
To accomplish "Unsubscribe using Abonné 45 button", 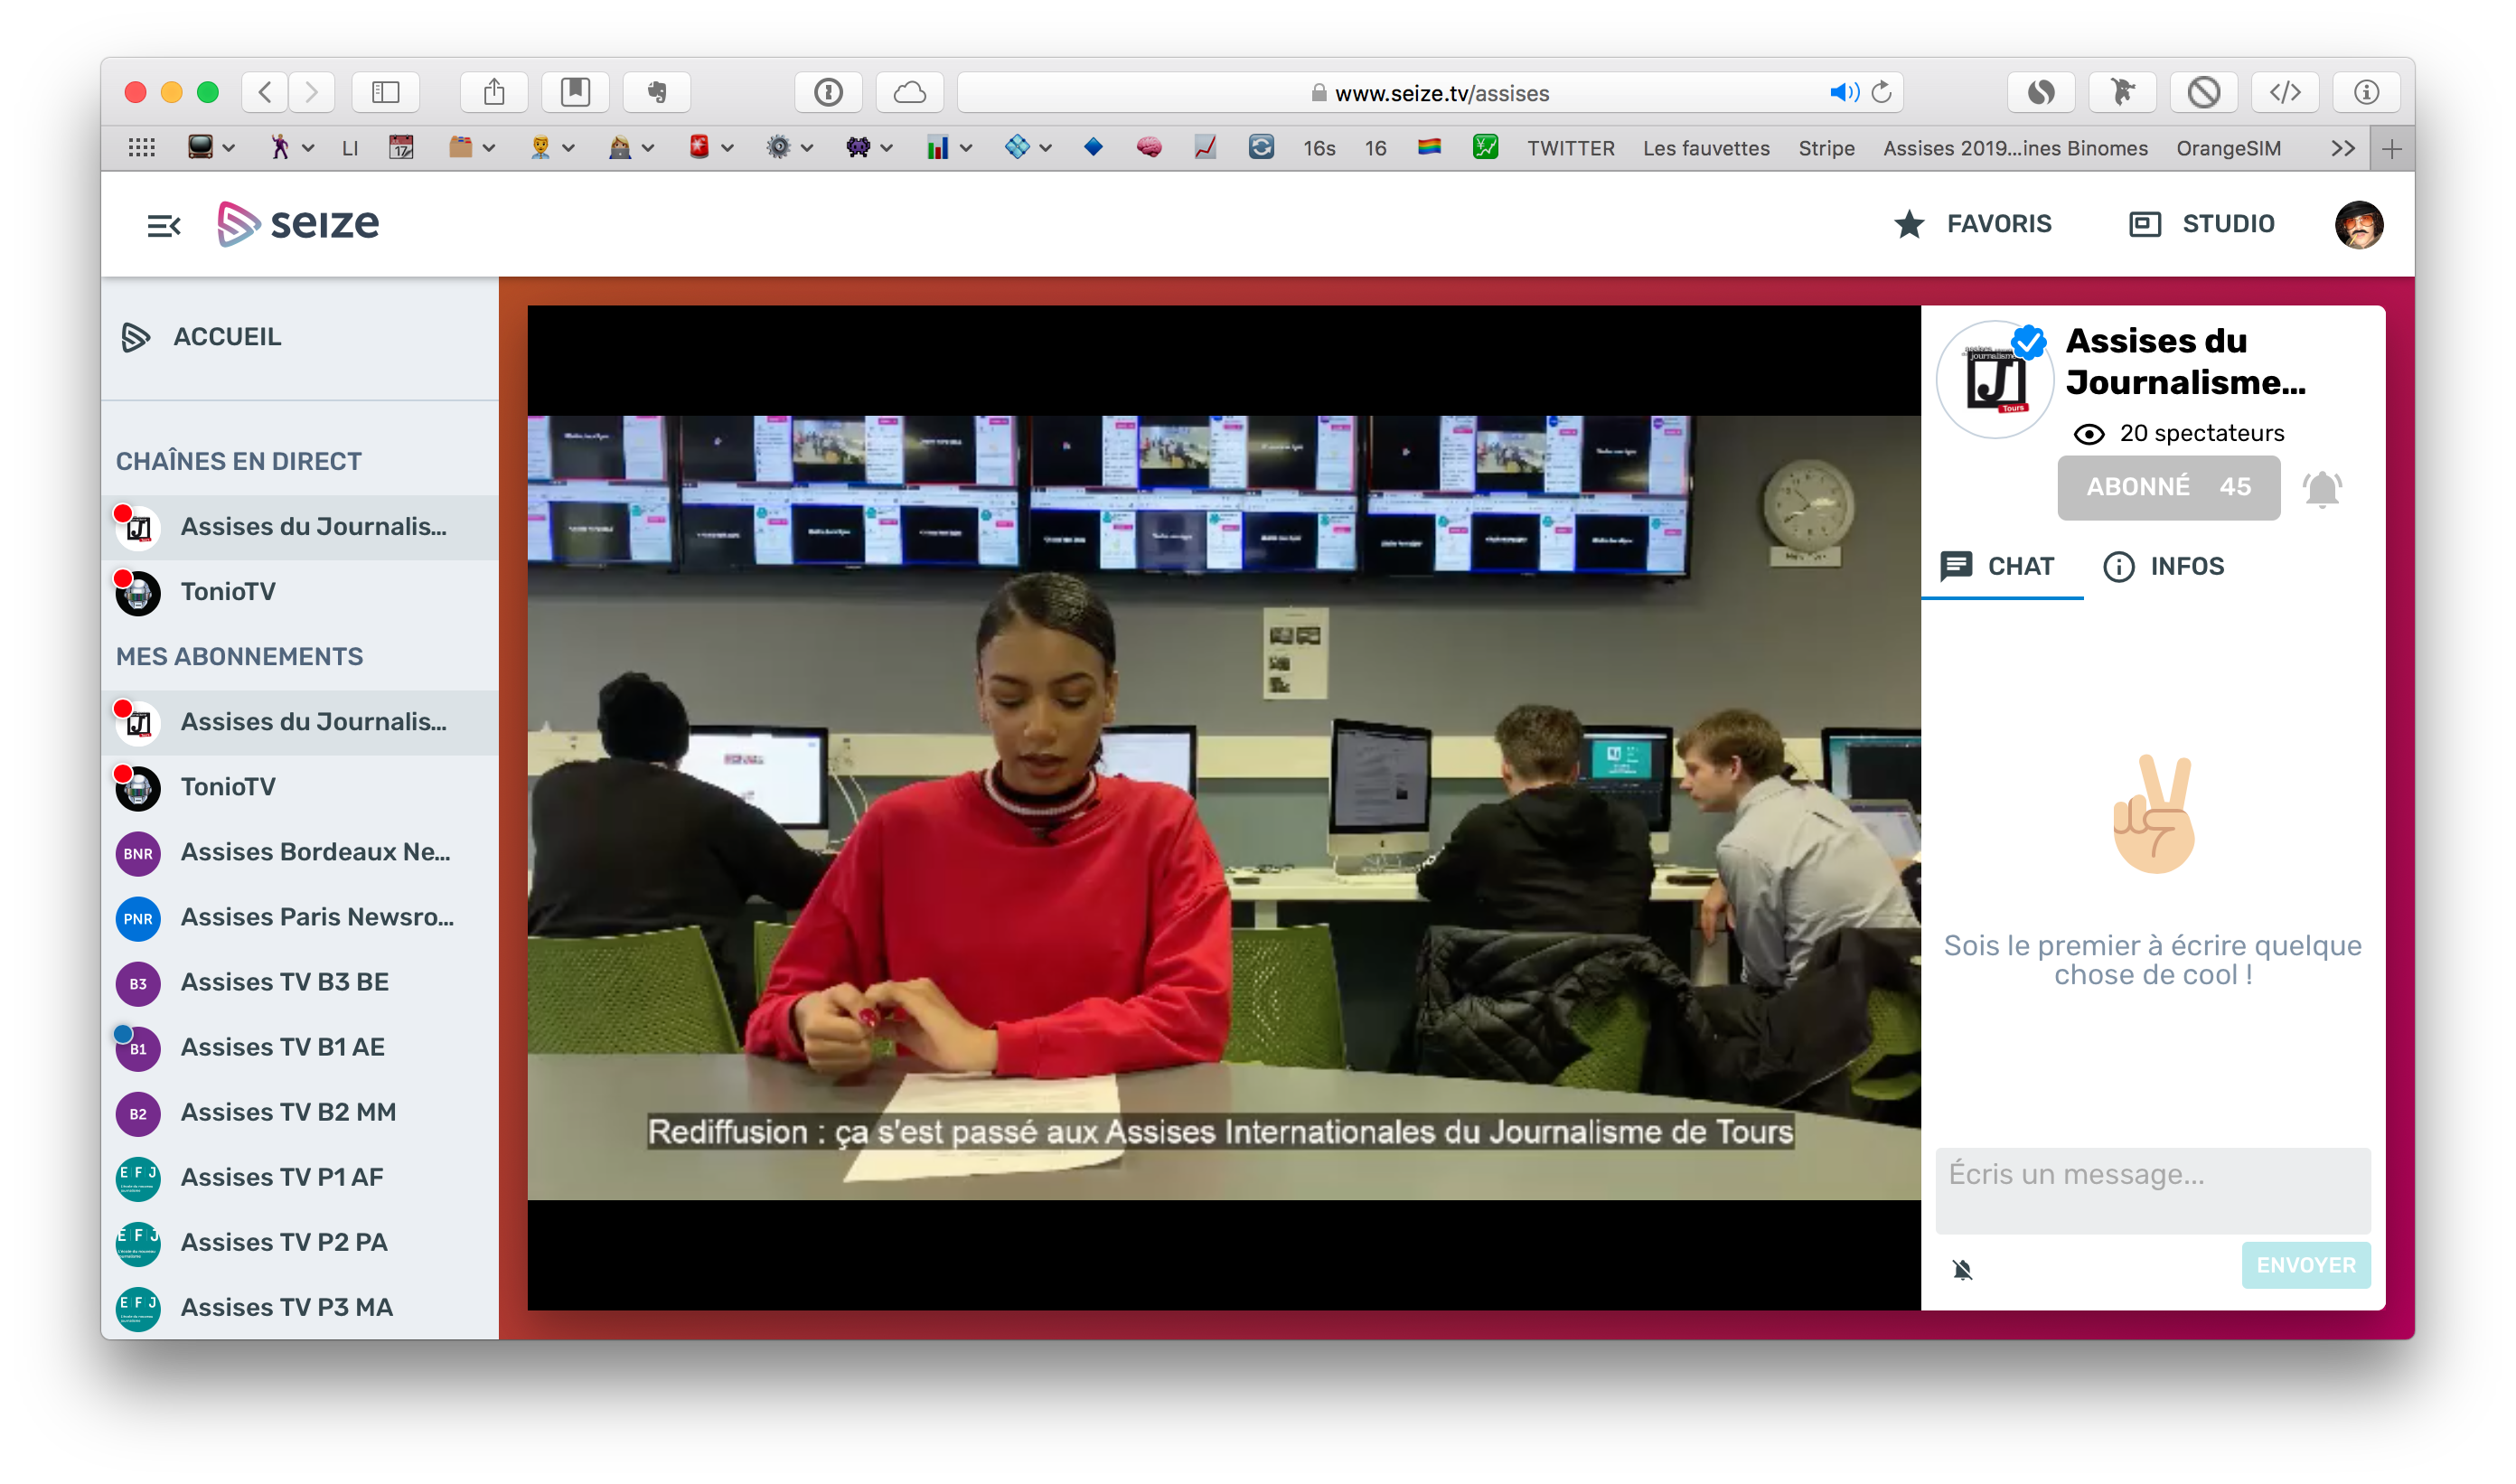I will 2168,487.
